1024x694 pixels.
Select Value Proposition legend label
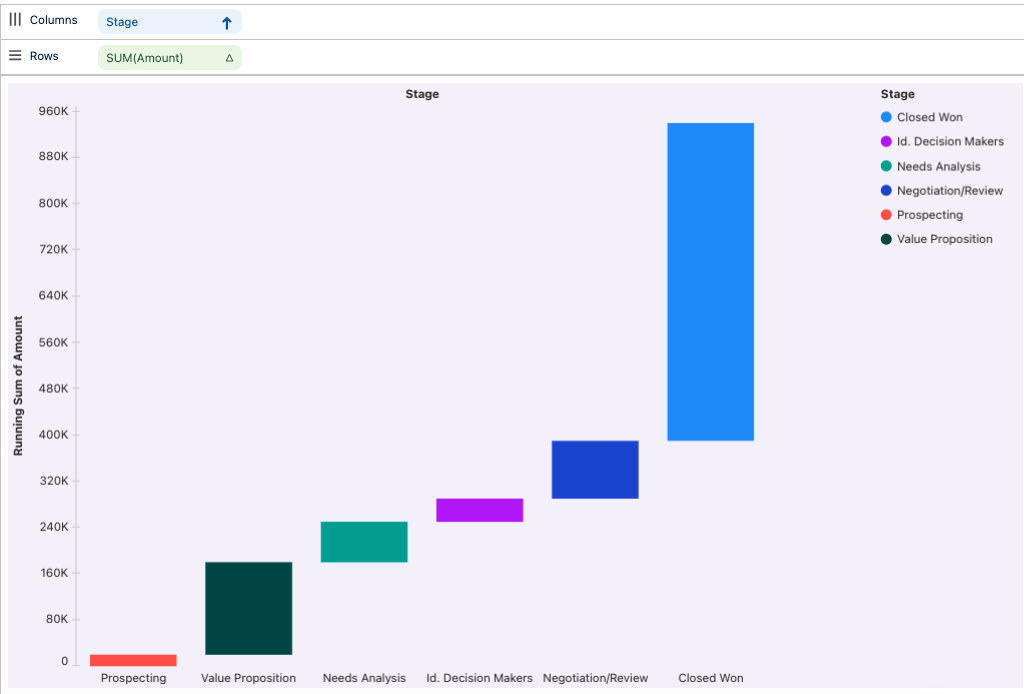944,239
